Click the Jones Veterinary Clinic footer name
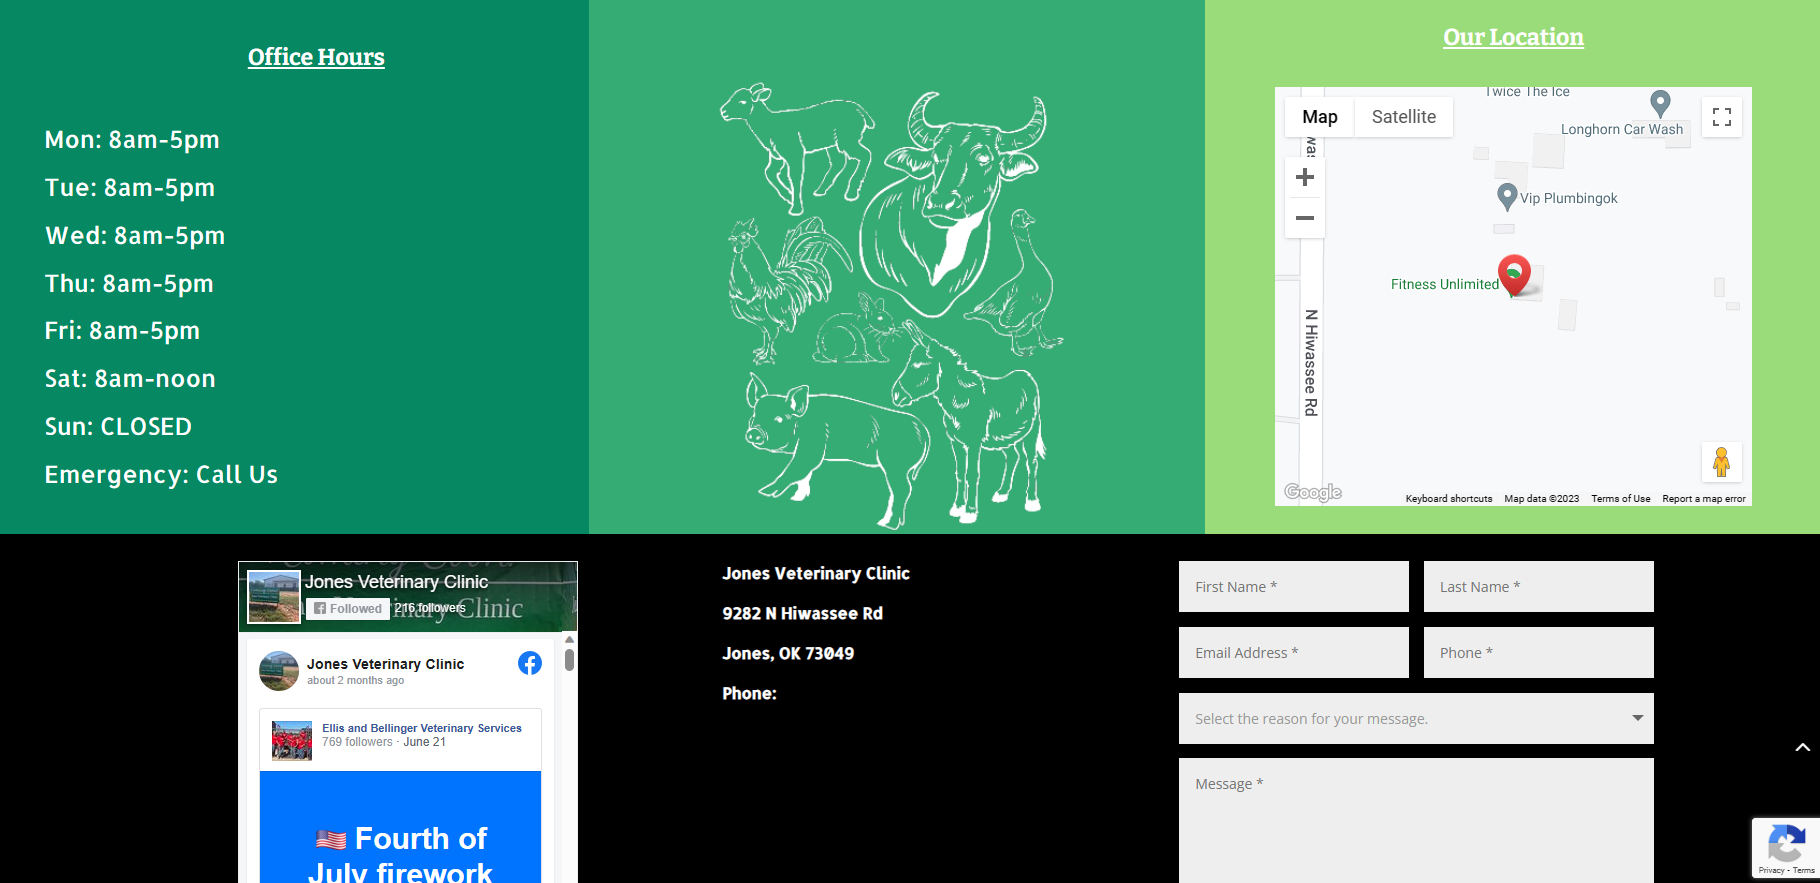Screen dimensions: 1820x883 coord(816,573)
